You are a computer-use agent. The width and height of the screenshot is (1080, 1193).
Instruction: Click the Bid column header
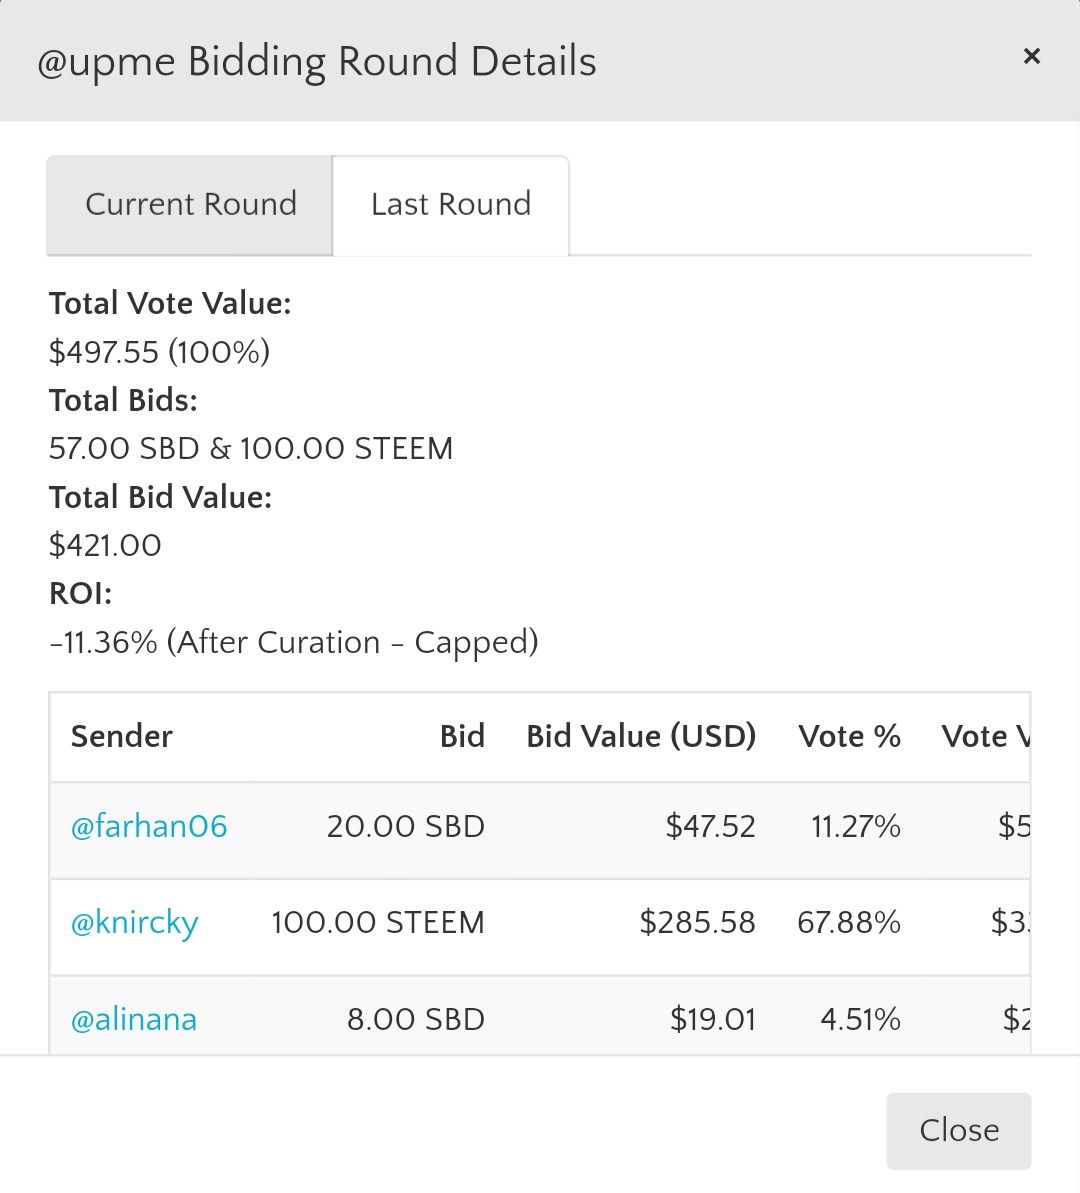pos(462,737)
